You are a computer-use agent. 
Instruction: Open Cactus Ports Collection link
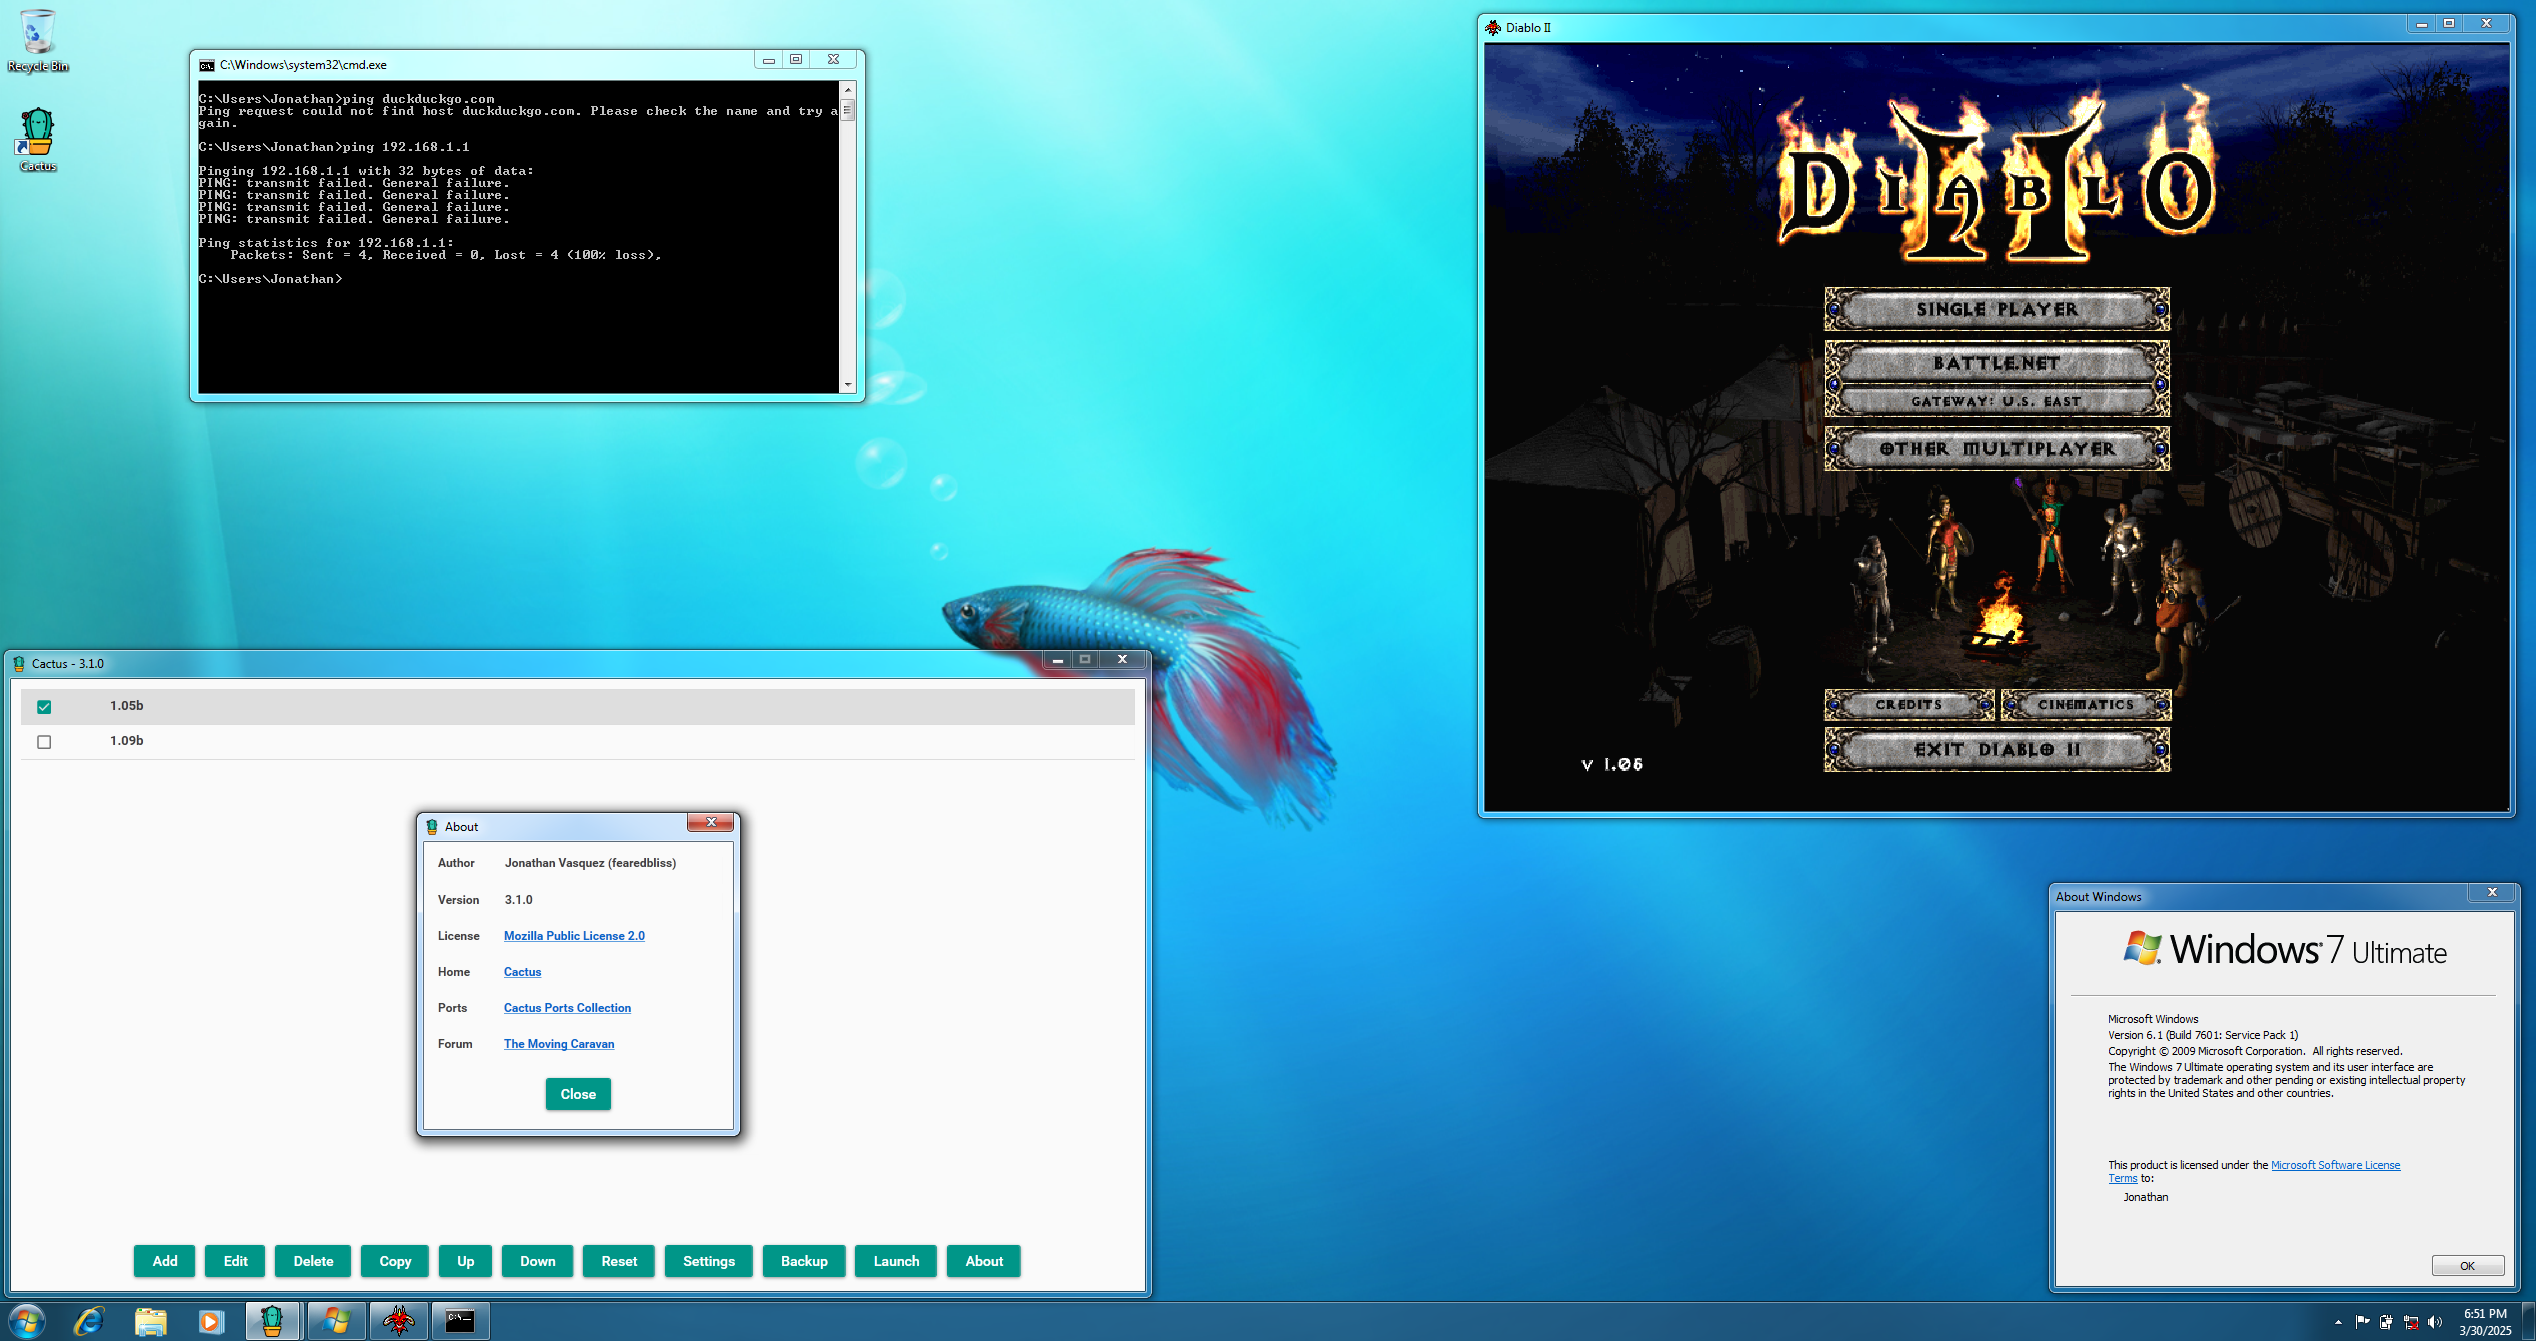point(567,1008)
